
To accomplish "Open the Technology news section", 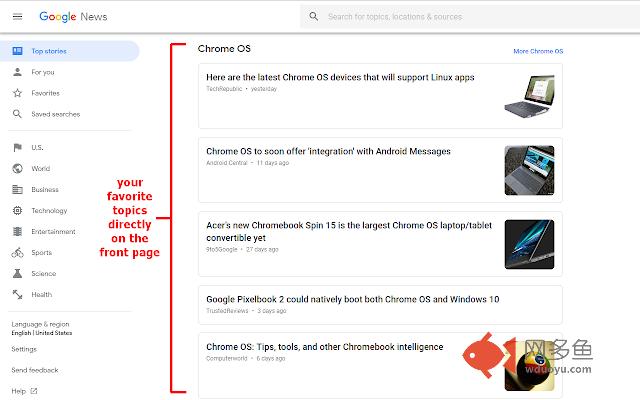I will pyautogui.click(x=49, y=211).
